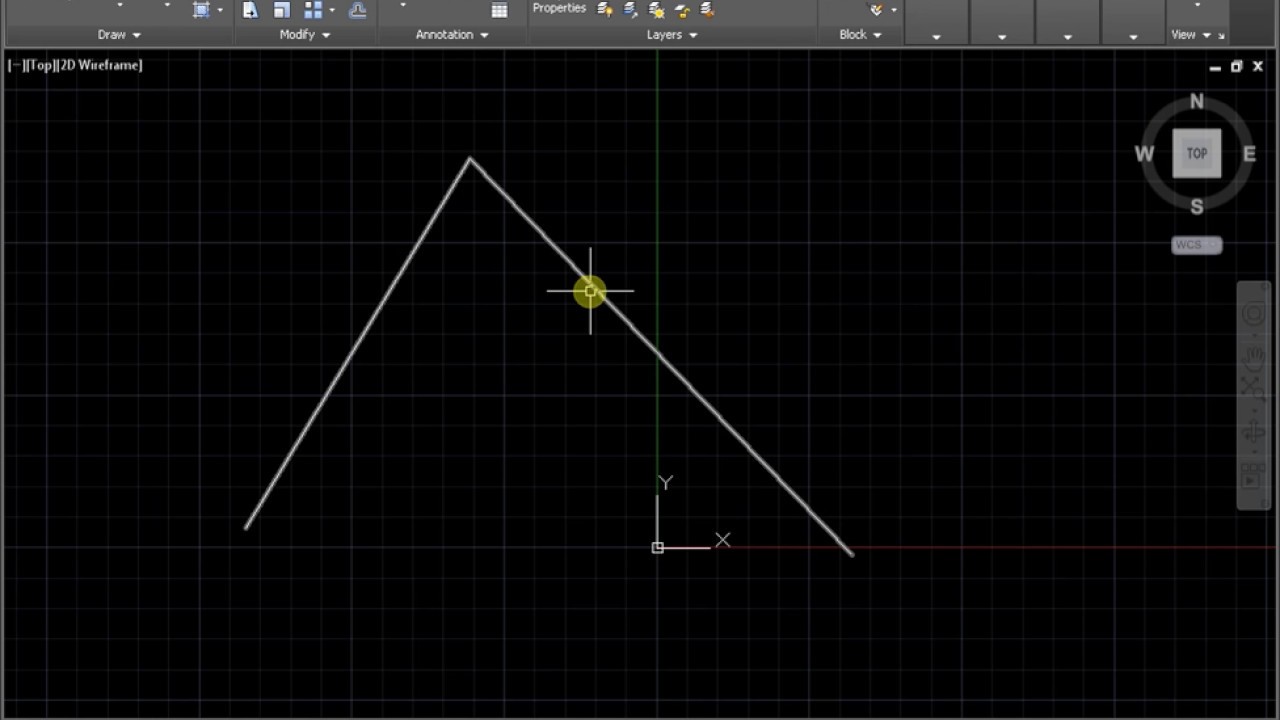
Task: Expand the Annotation panel dropdown
Action: (x=452, y=35)
